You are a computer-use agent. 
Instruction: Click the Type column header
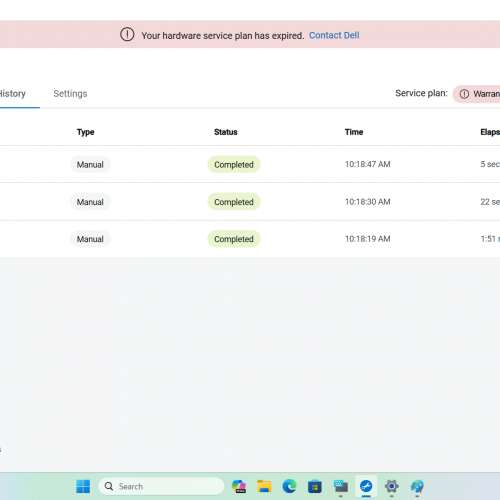coord(85,132)
